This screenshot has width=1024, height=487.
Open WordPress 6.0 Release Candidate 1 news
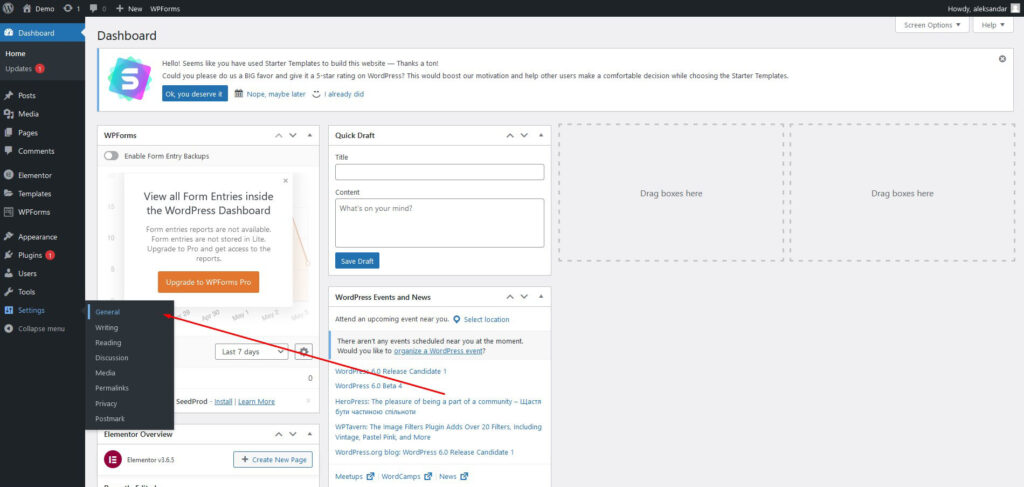[x=391, y=371]
